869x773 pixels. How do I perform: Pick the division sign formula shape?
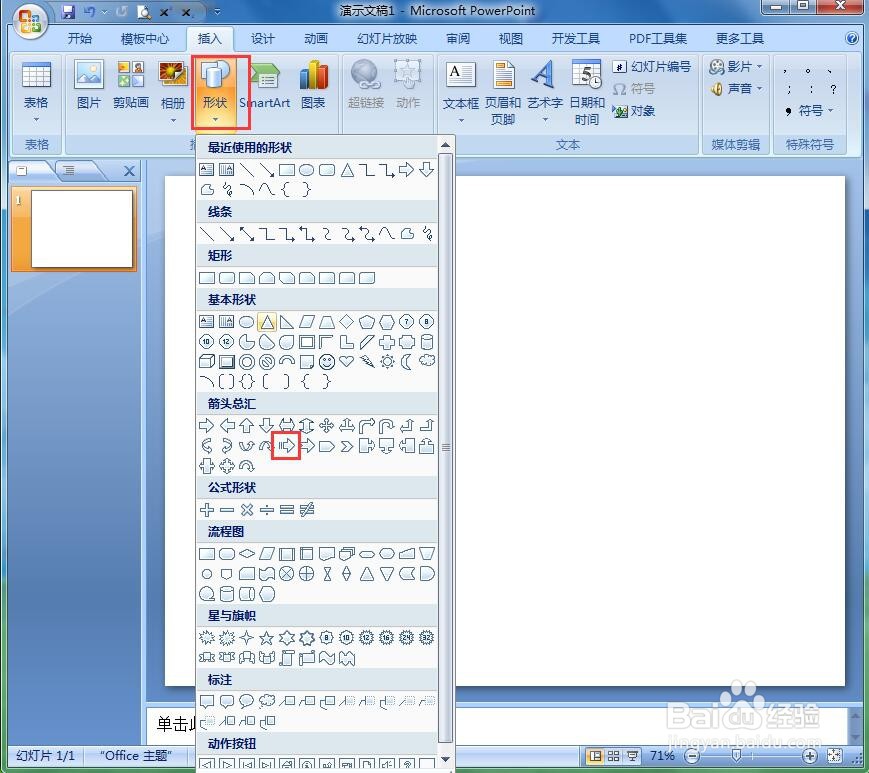tap(267, 509)
